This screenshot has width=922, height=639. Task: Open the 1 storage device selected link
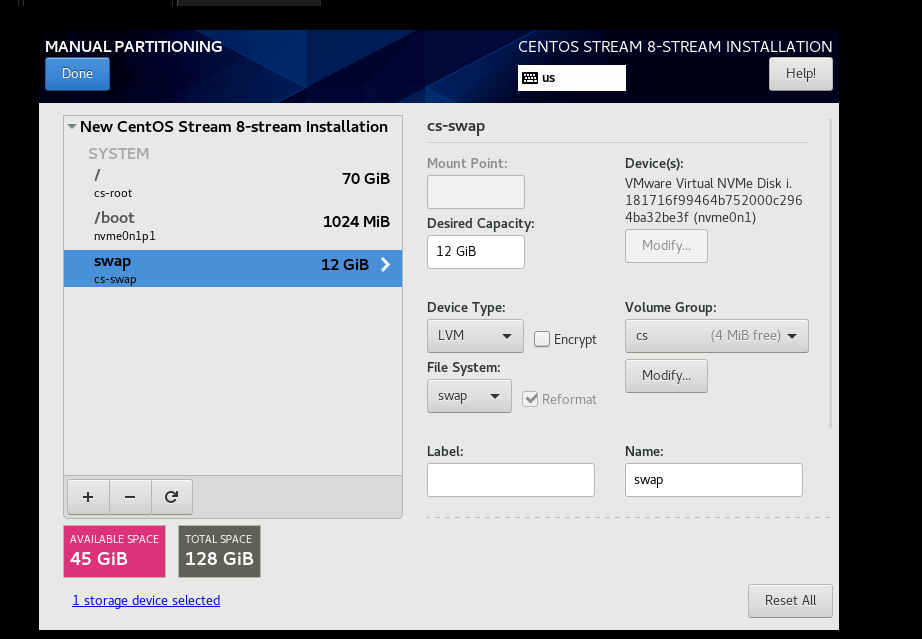tap(146, 600)
